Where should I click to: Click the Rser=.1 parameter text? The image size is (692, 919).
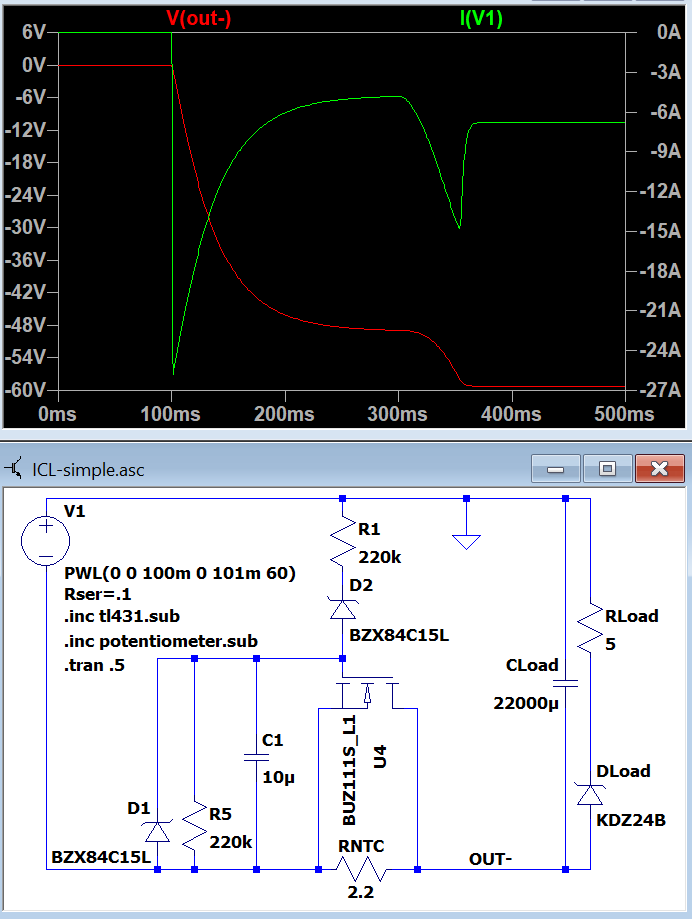click(97, 594)
